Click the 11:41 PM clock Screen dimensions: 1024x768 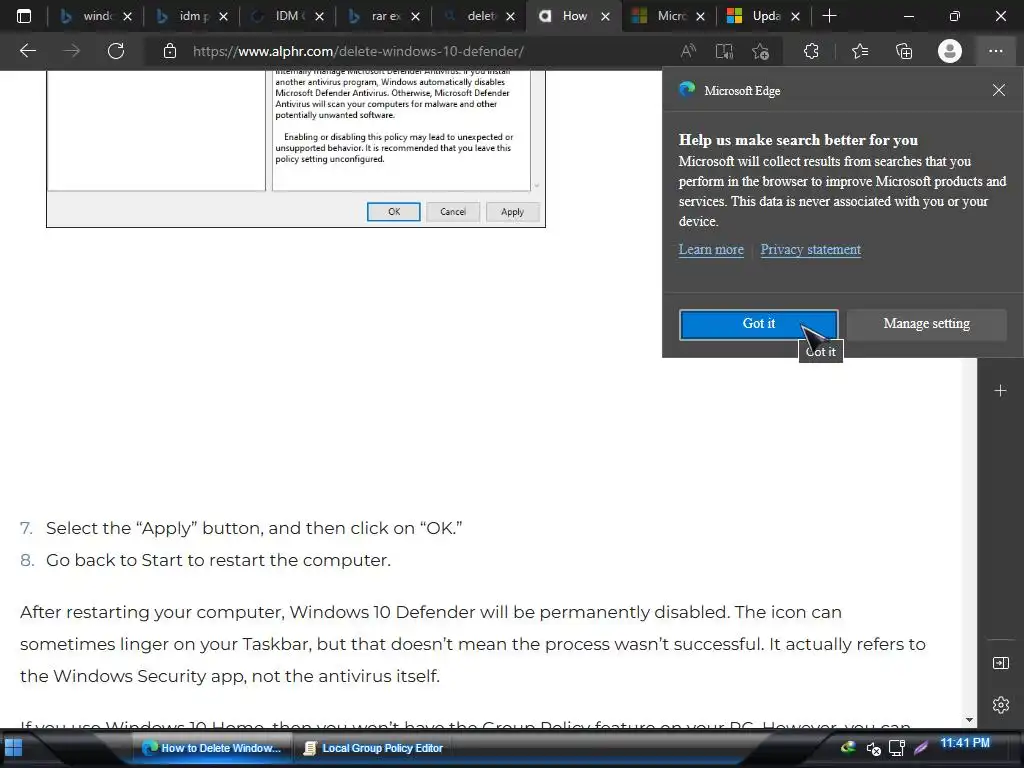tap(965, 743)
